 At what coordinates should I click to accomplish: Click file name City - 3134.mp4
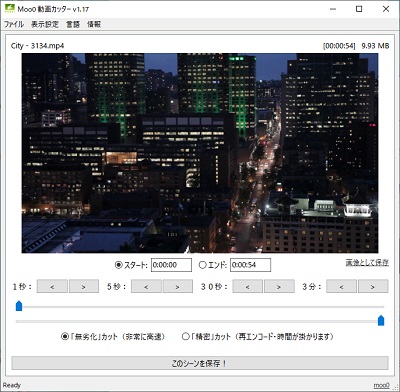37,46
